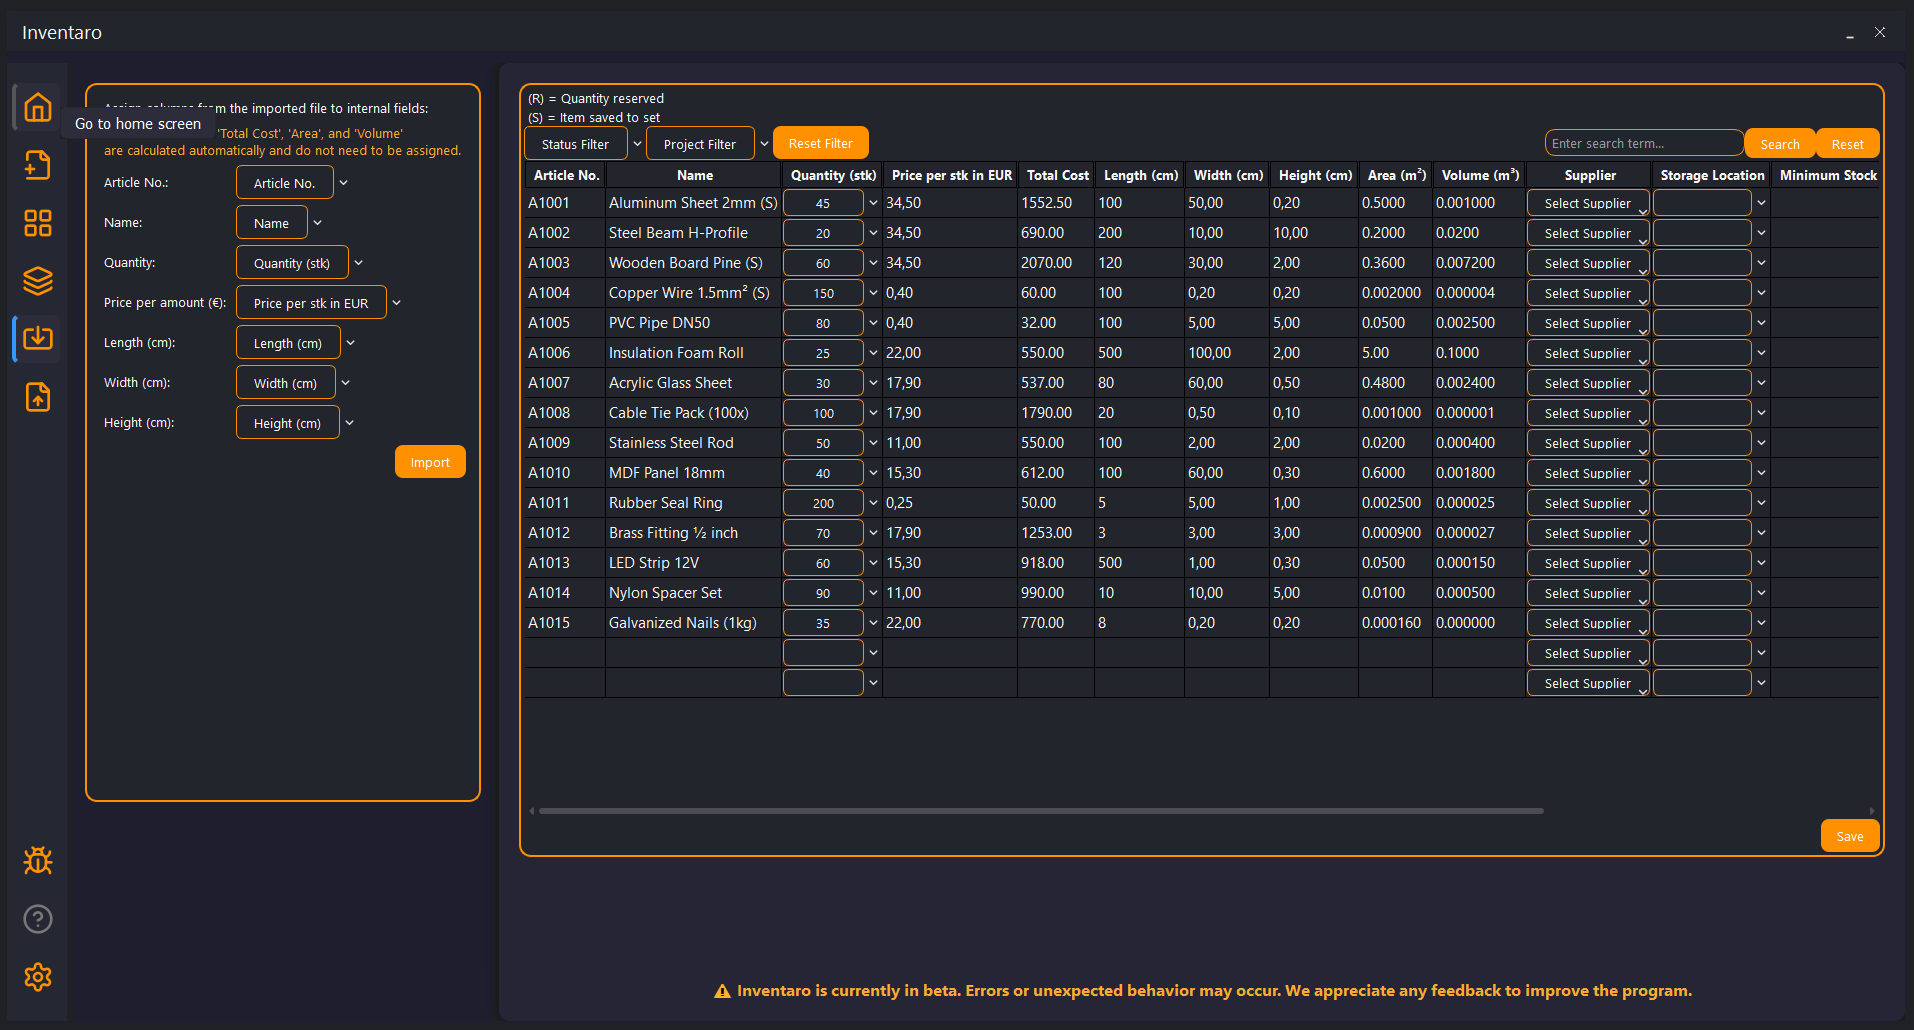
Task: Open the add new article icon
Action: click(38, 165)
